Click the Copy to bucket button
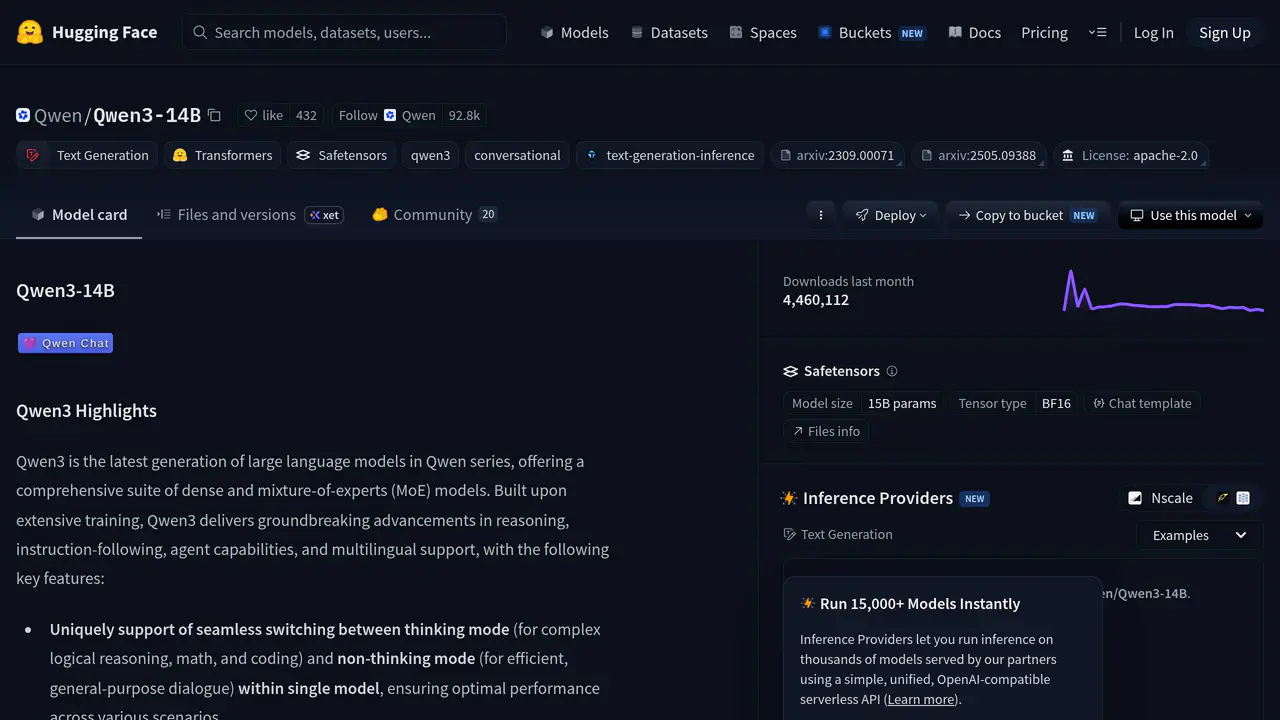 click(x=1027, y=215)
